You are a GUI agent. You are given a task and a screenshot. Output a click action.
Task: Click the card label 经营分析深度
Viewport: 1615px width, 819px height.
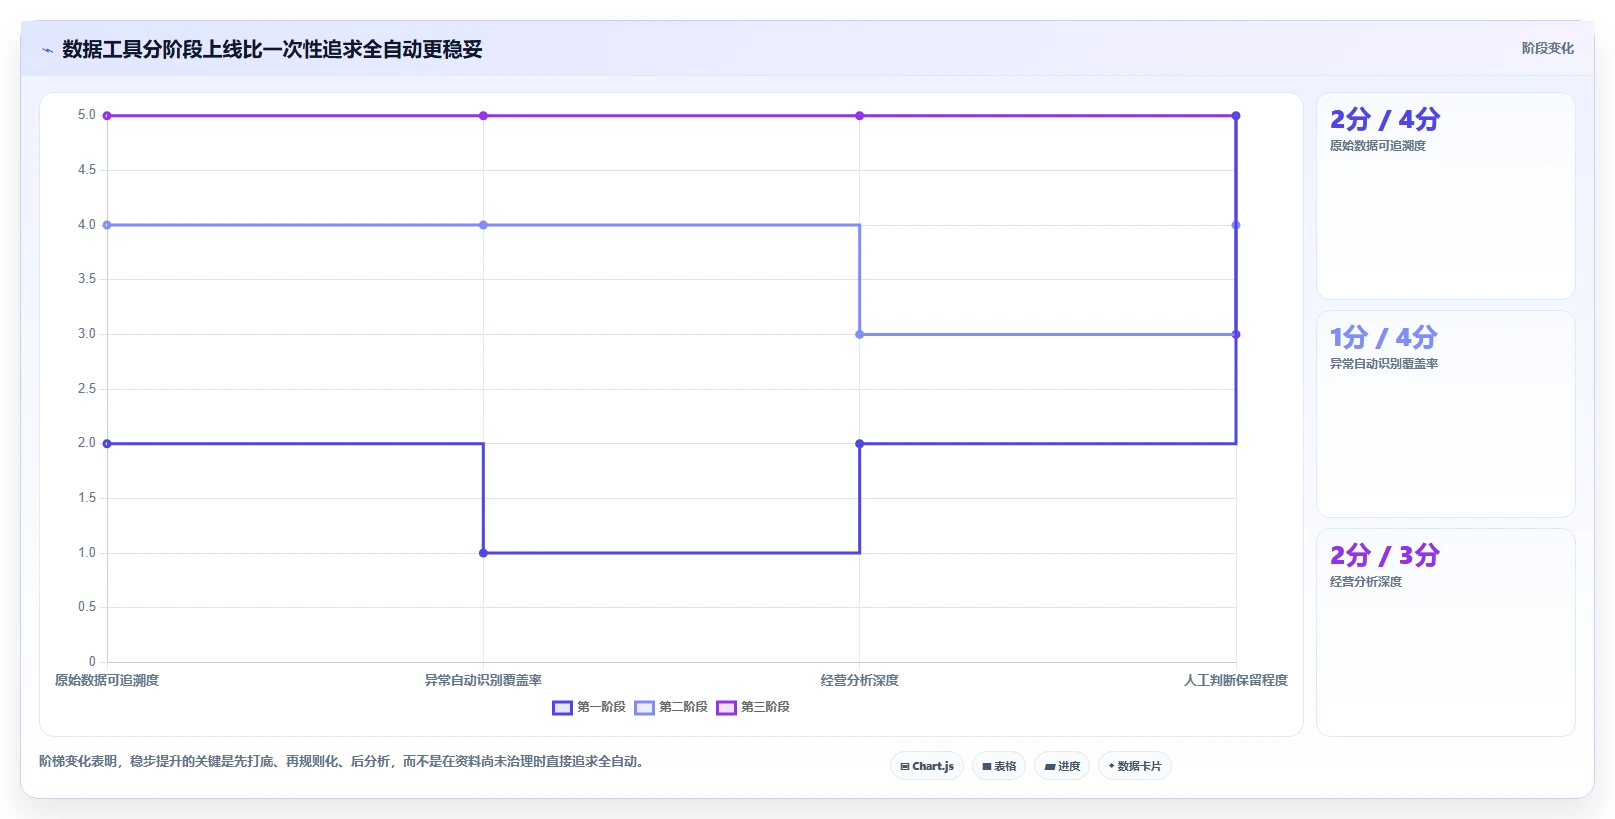click(x=1366, y=582)
